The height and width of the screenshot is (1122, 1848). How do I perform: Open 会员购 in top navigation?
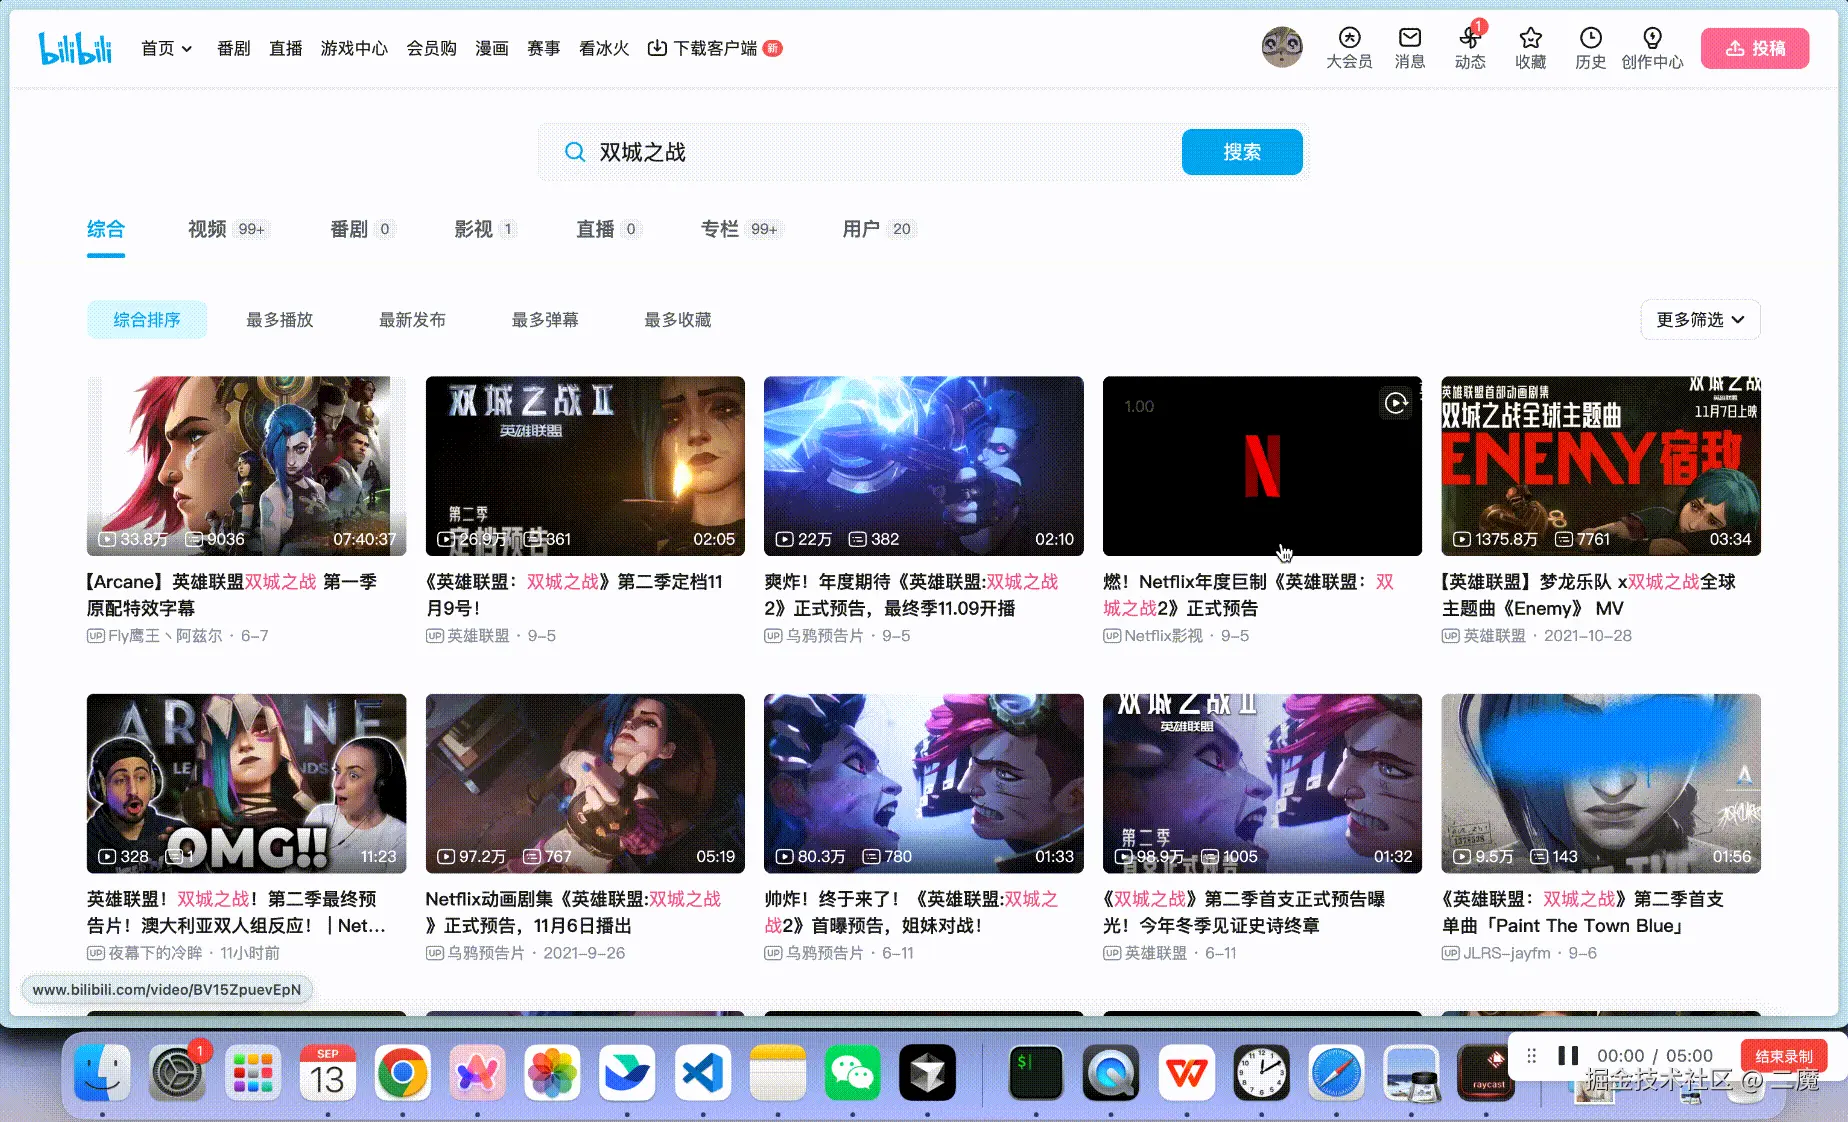click(431, 48)
